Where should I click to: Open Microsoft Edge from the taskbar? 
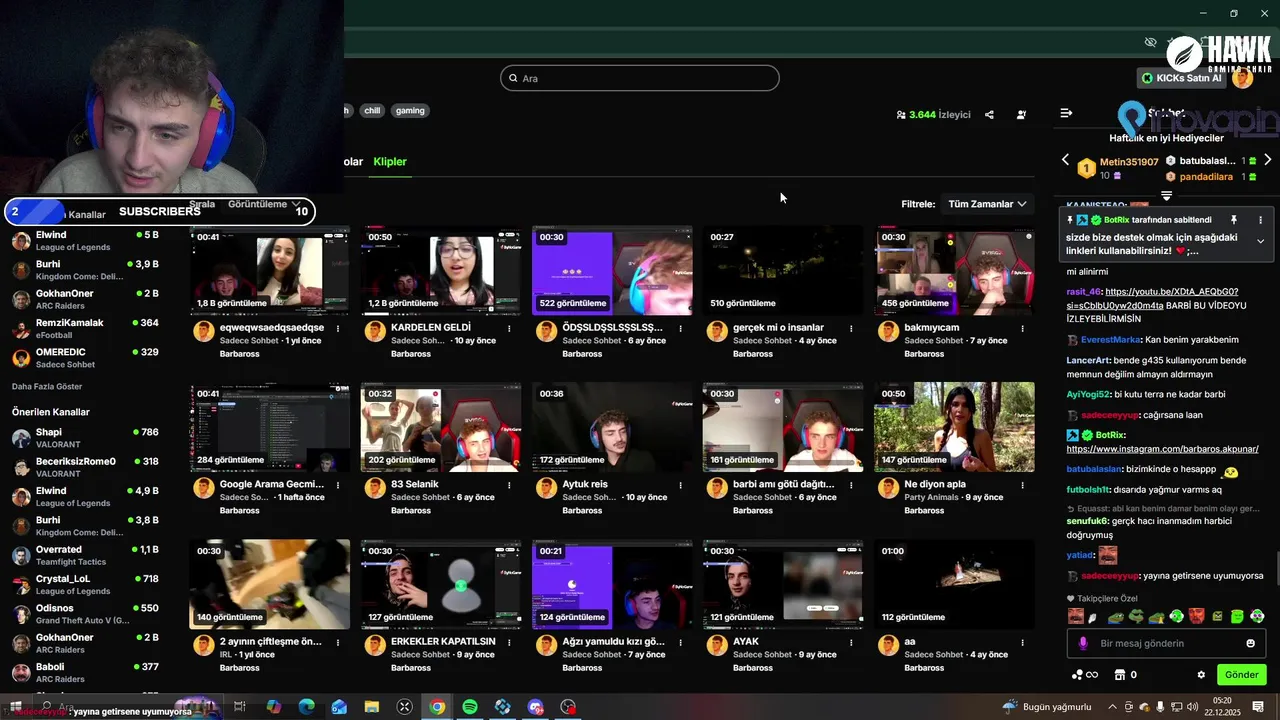307,707
